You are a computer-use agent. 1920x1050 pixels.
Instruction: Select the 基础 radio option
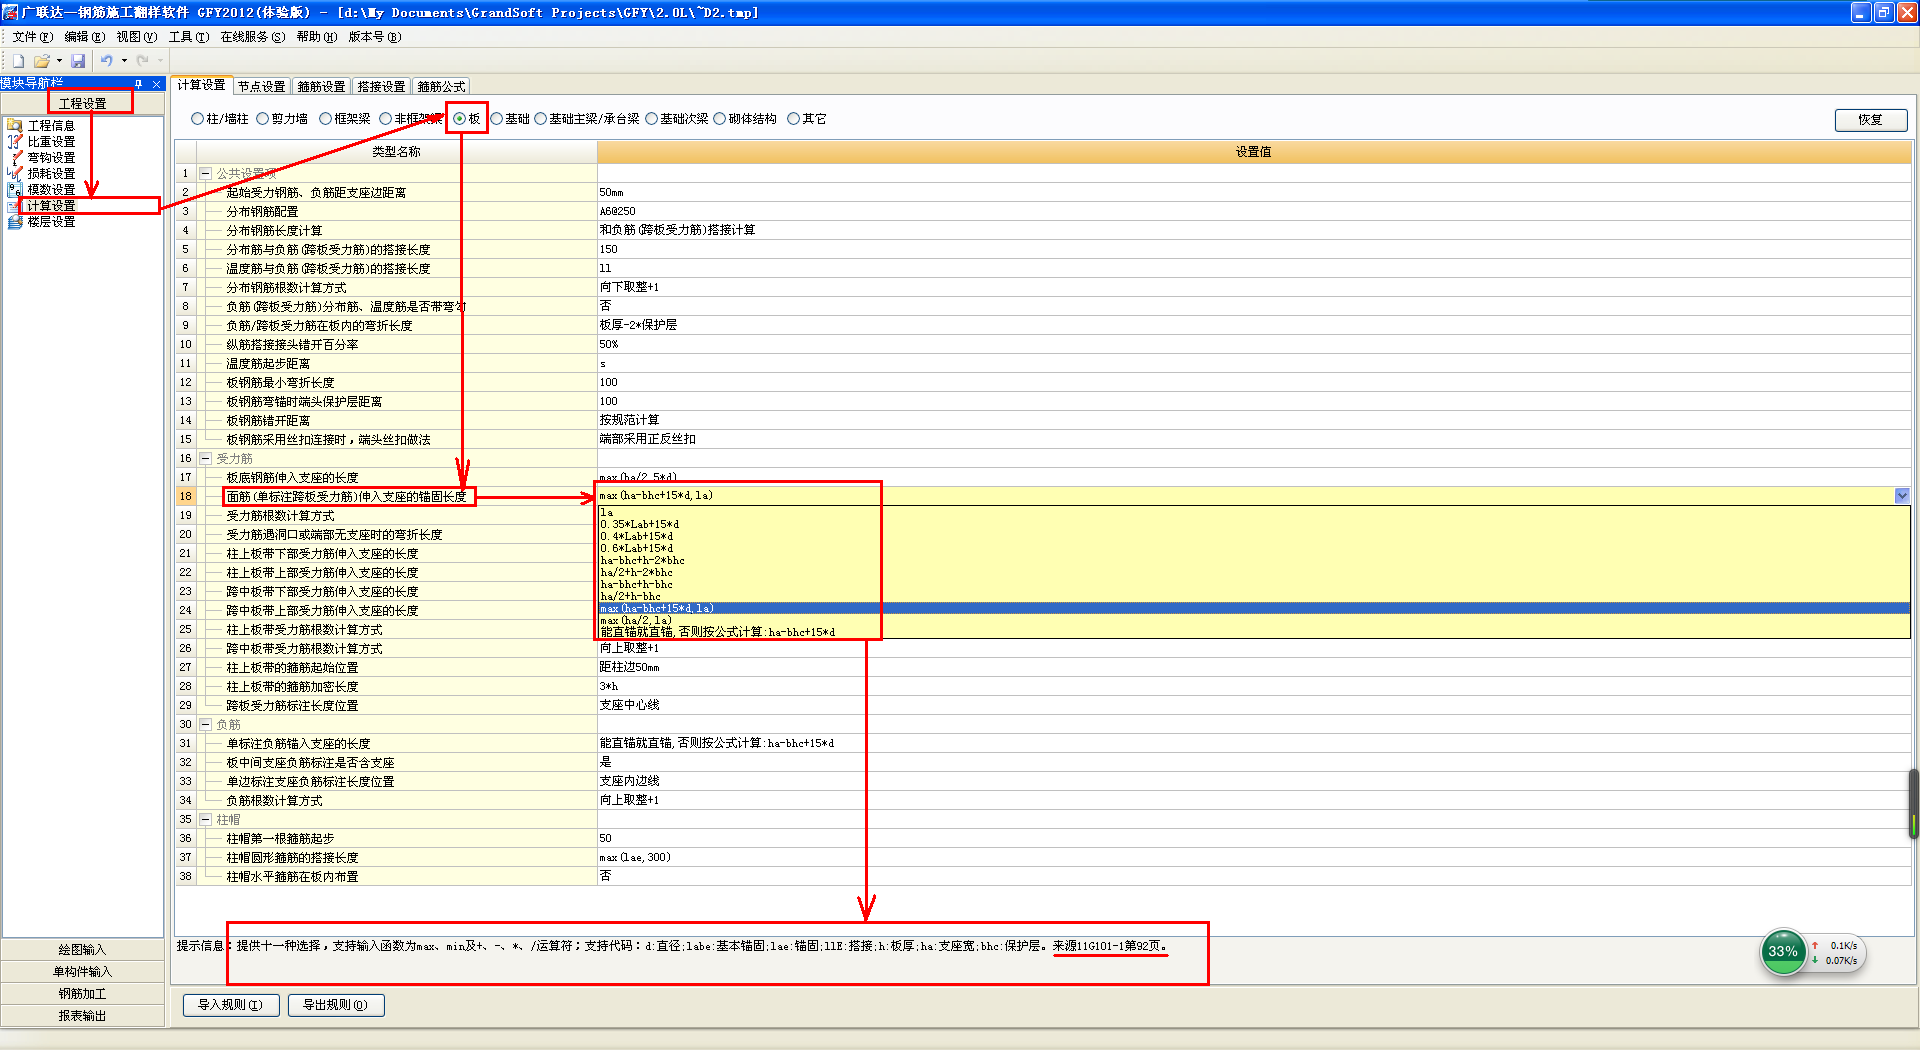coord(509,118)
